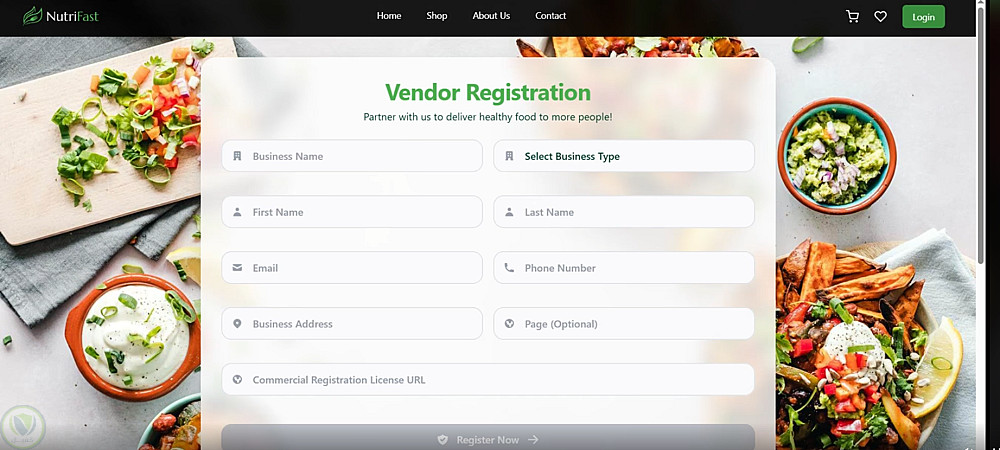Click the building icon in Business Name field
The width and height of the screenshot is (1000, 450).
[x=237, y=156]
